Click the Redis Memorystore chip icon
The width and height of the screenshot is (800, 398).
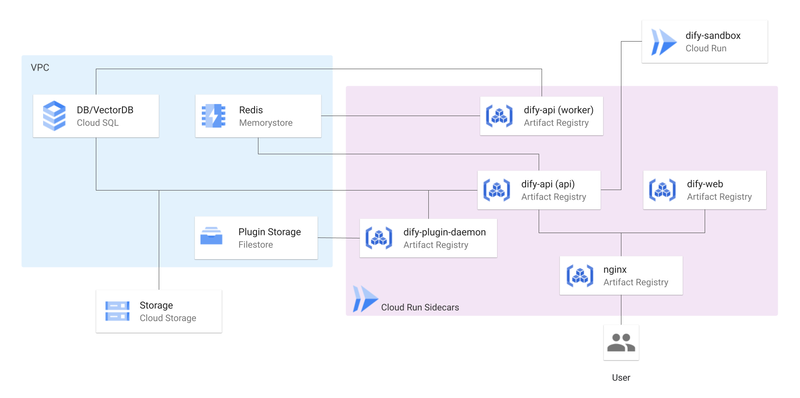(x=214, y=116)
